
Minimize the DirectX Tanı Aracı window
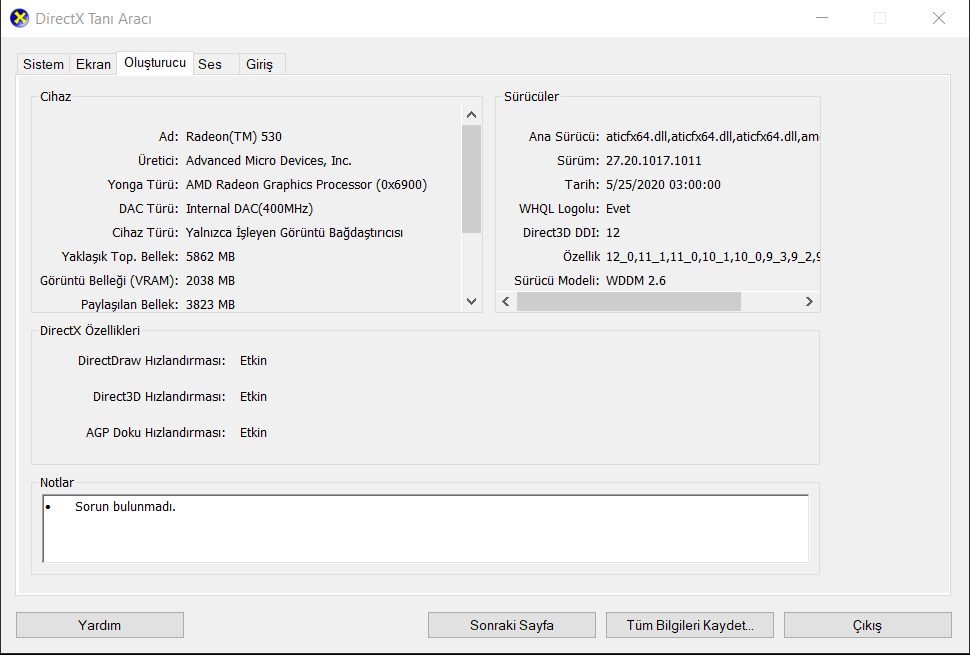pyautogui.click(x=822, y=19)
